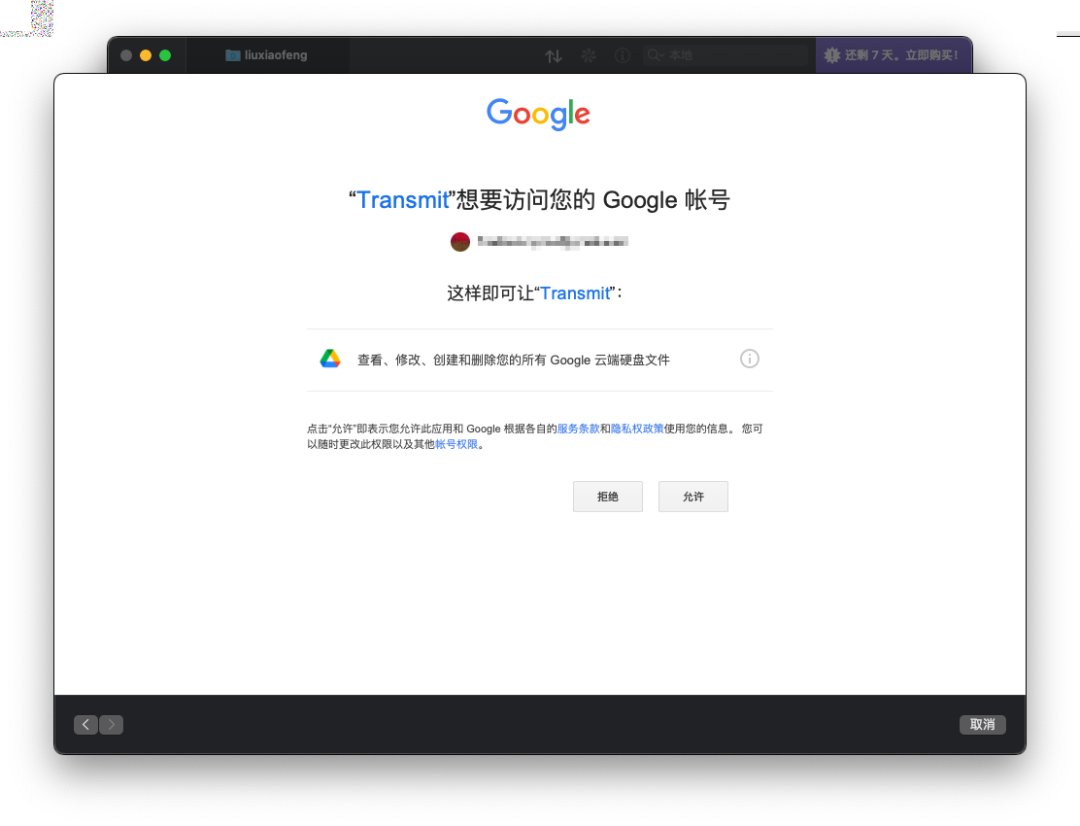Open info icon for Google Drive permission
1080x826 pixels.
(749, 359)
